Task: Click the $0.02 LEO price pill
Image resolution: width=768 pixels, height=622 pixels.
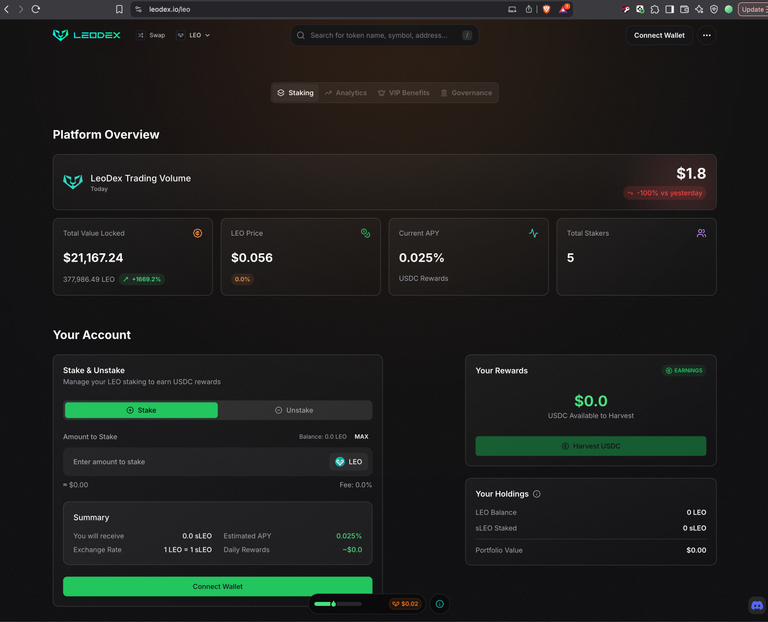Action: point(405,604)
